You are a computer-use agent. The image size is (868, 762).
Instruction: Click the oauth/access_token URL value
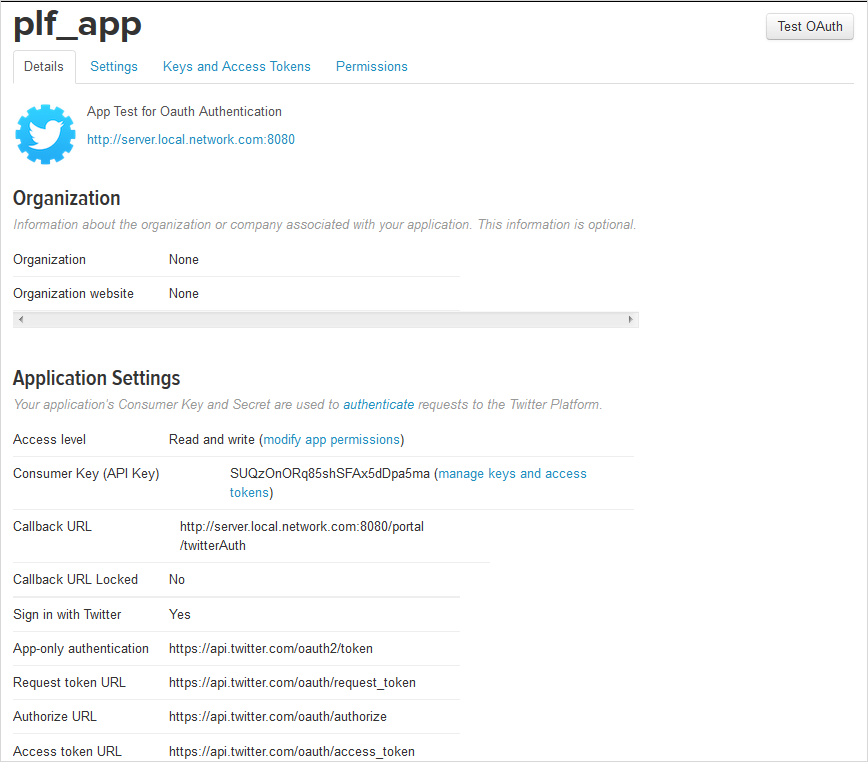tap(292, 751)
